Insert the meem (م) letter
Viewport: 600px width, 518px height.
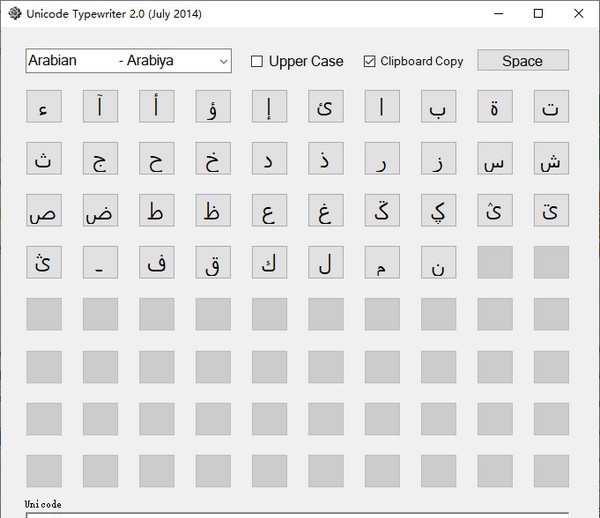coord(382,262)
